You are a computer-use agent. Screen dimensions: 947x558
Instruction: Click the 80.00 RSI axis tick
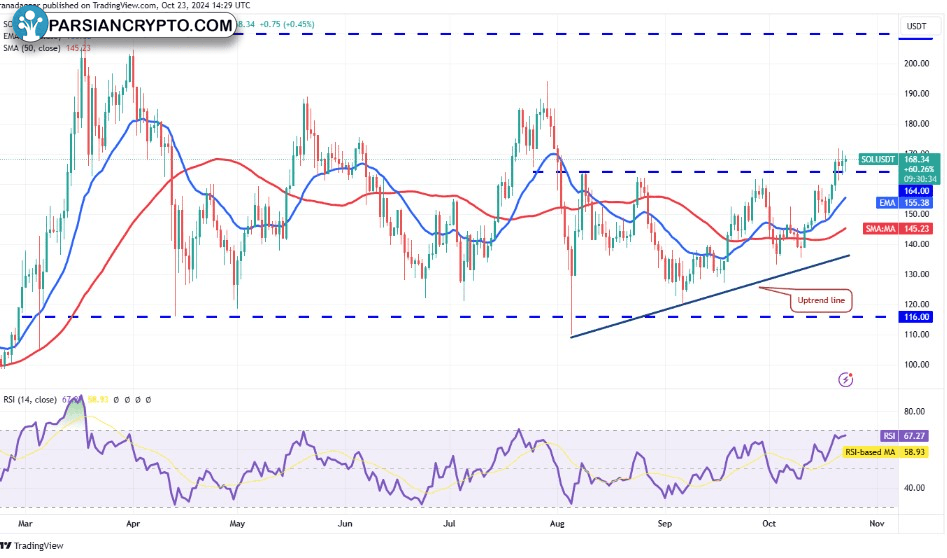pos(914,411)
